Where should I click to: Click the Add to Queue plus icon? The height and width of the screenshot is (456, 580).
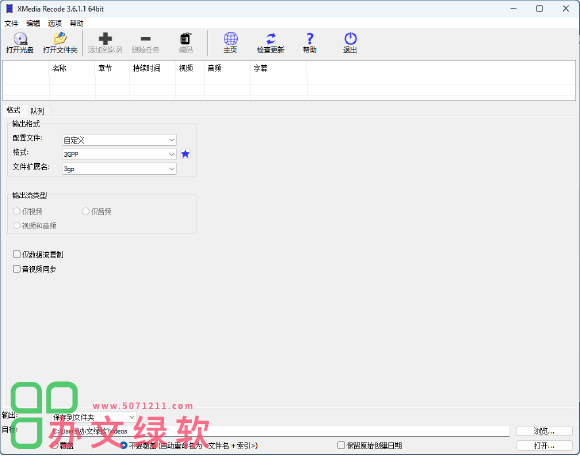[105, 39]
